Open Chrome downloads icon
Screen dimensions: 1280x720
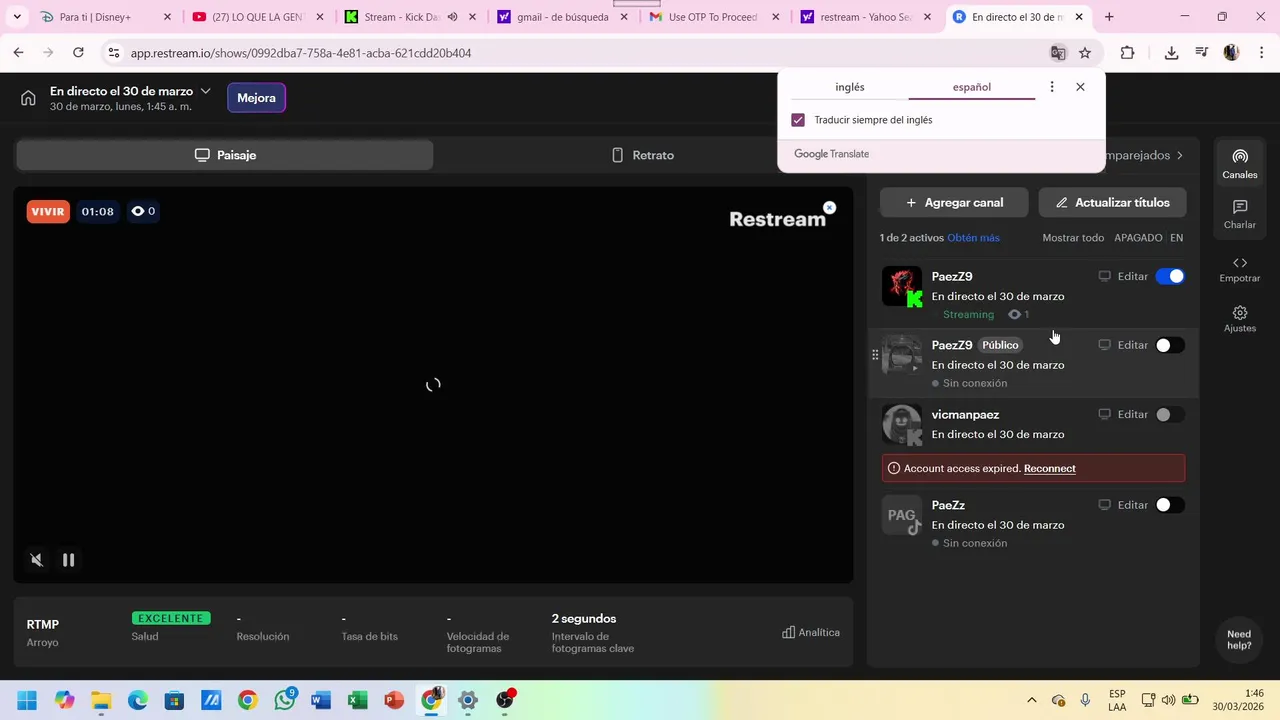coord(1171,53)
